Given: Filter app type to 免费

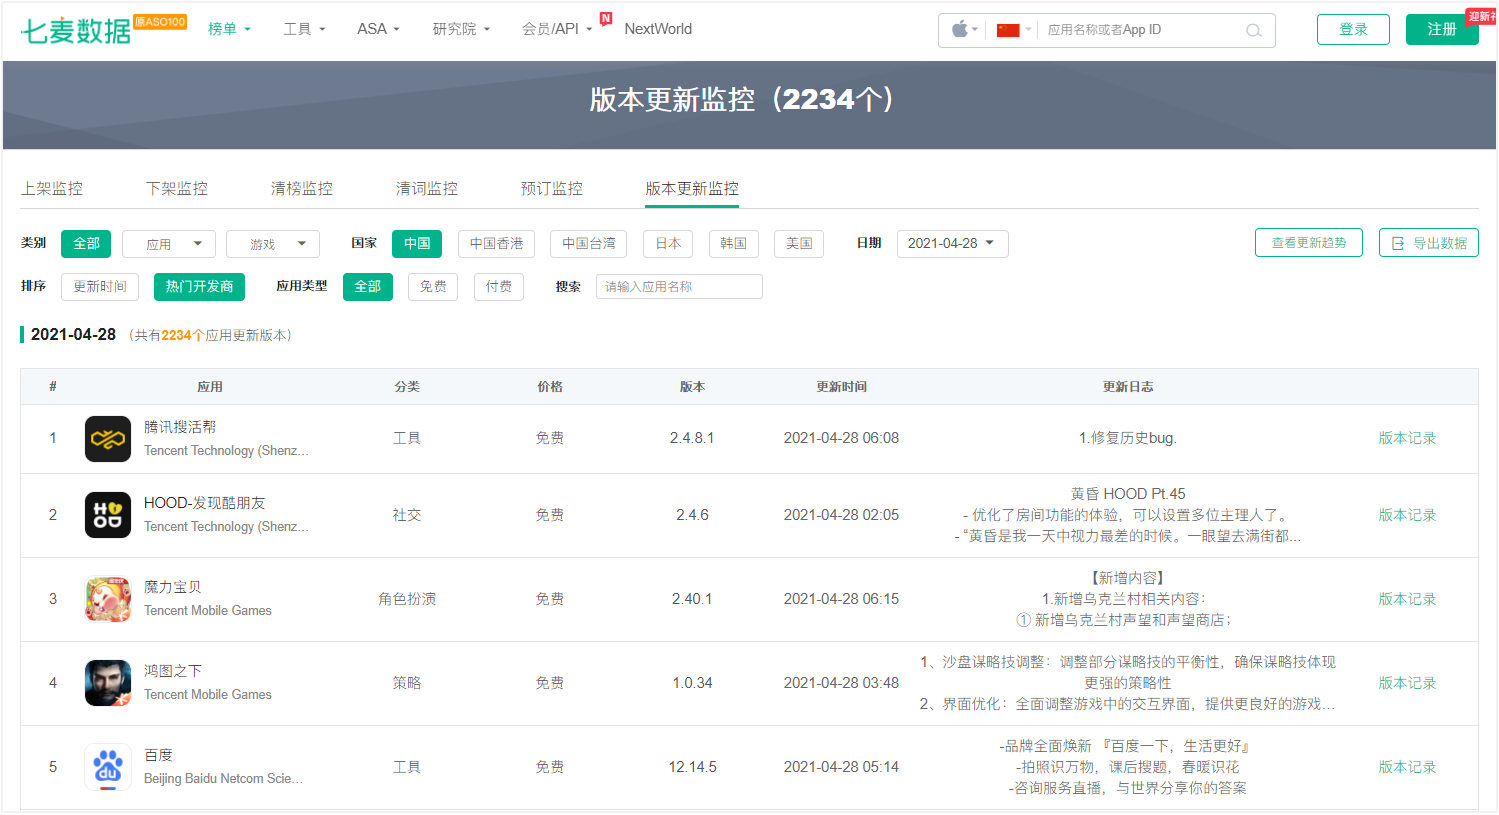Looking at the screenshot, I should 433,287.
